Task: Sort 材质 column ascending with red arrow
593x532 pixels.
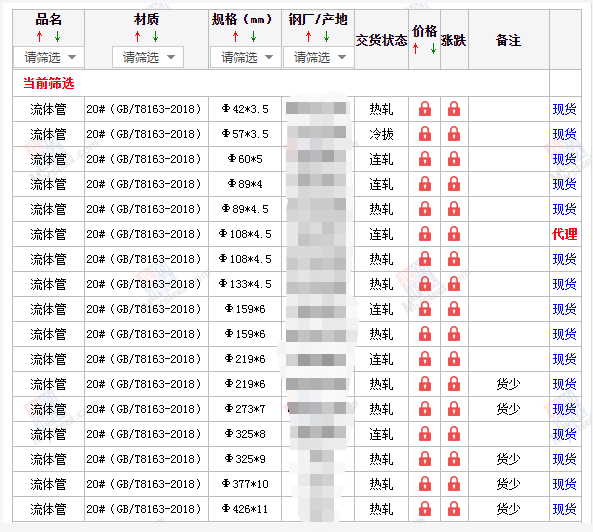Action: tap(137, 37)
